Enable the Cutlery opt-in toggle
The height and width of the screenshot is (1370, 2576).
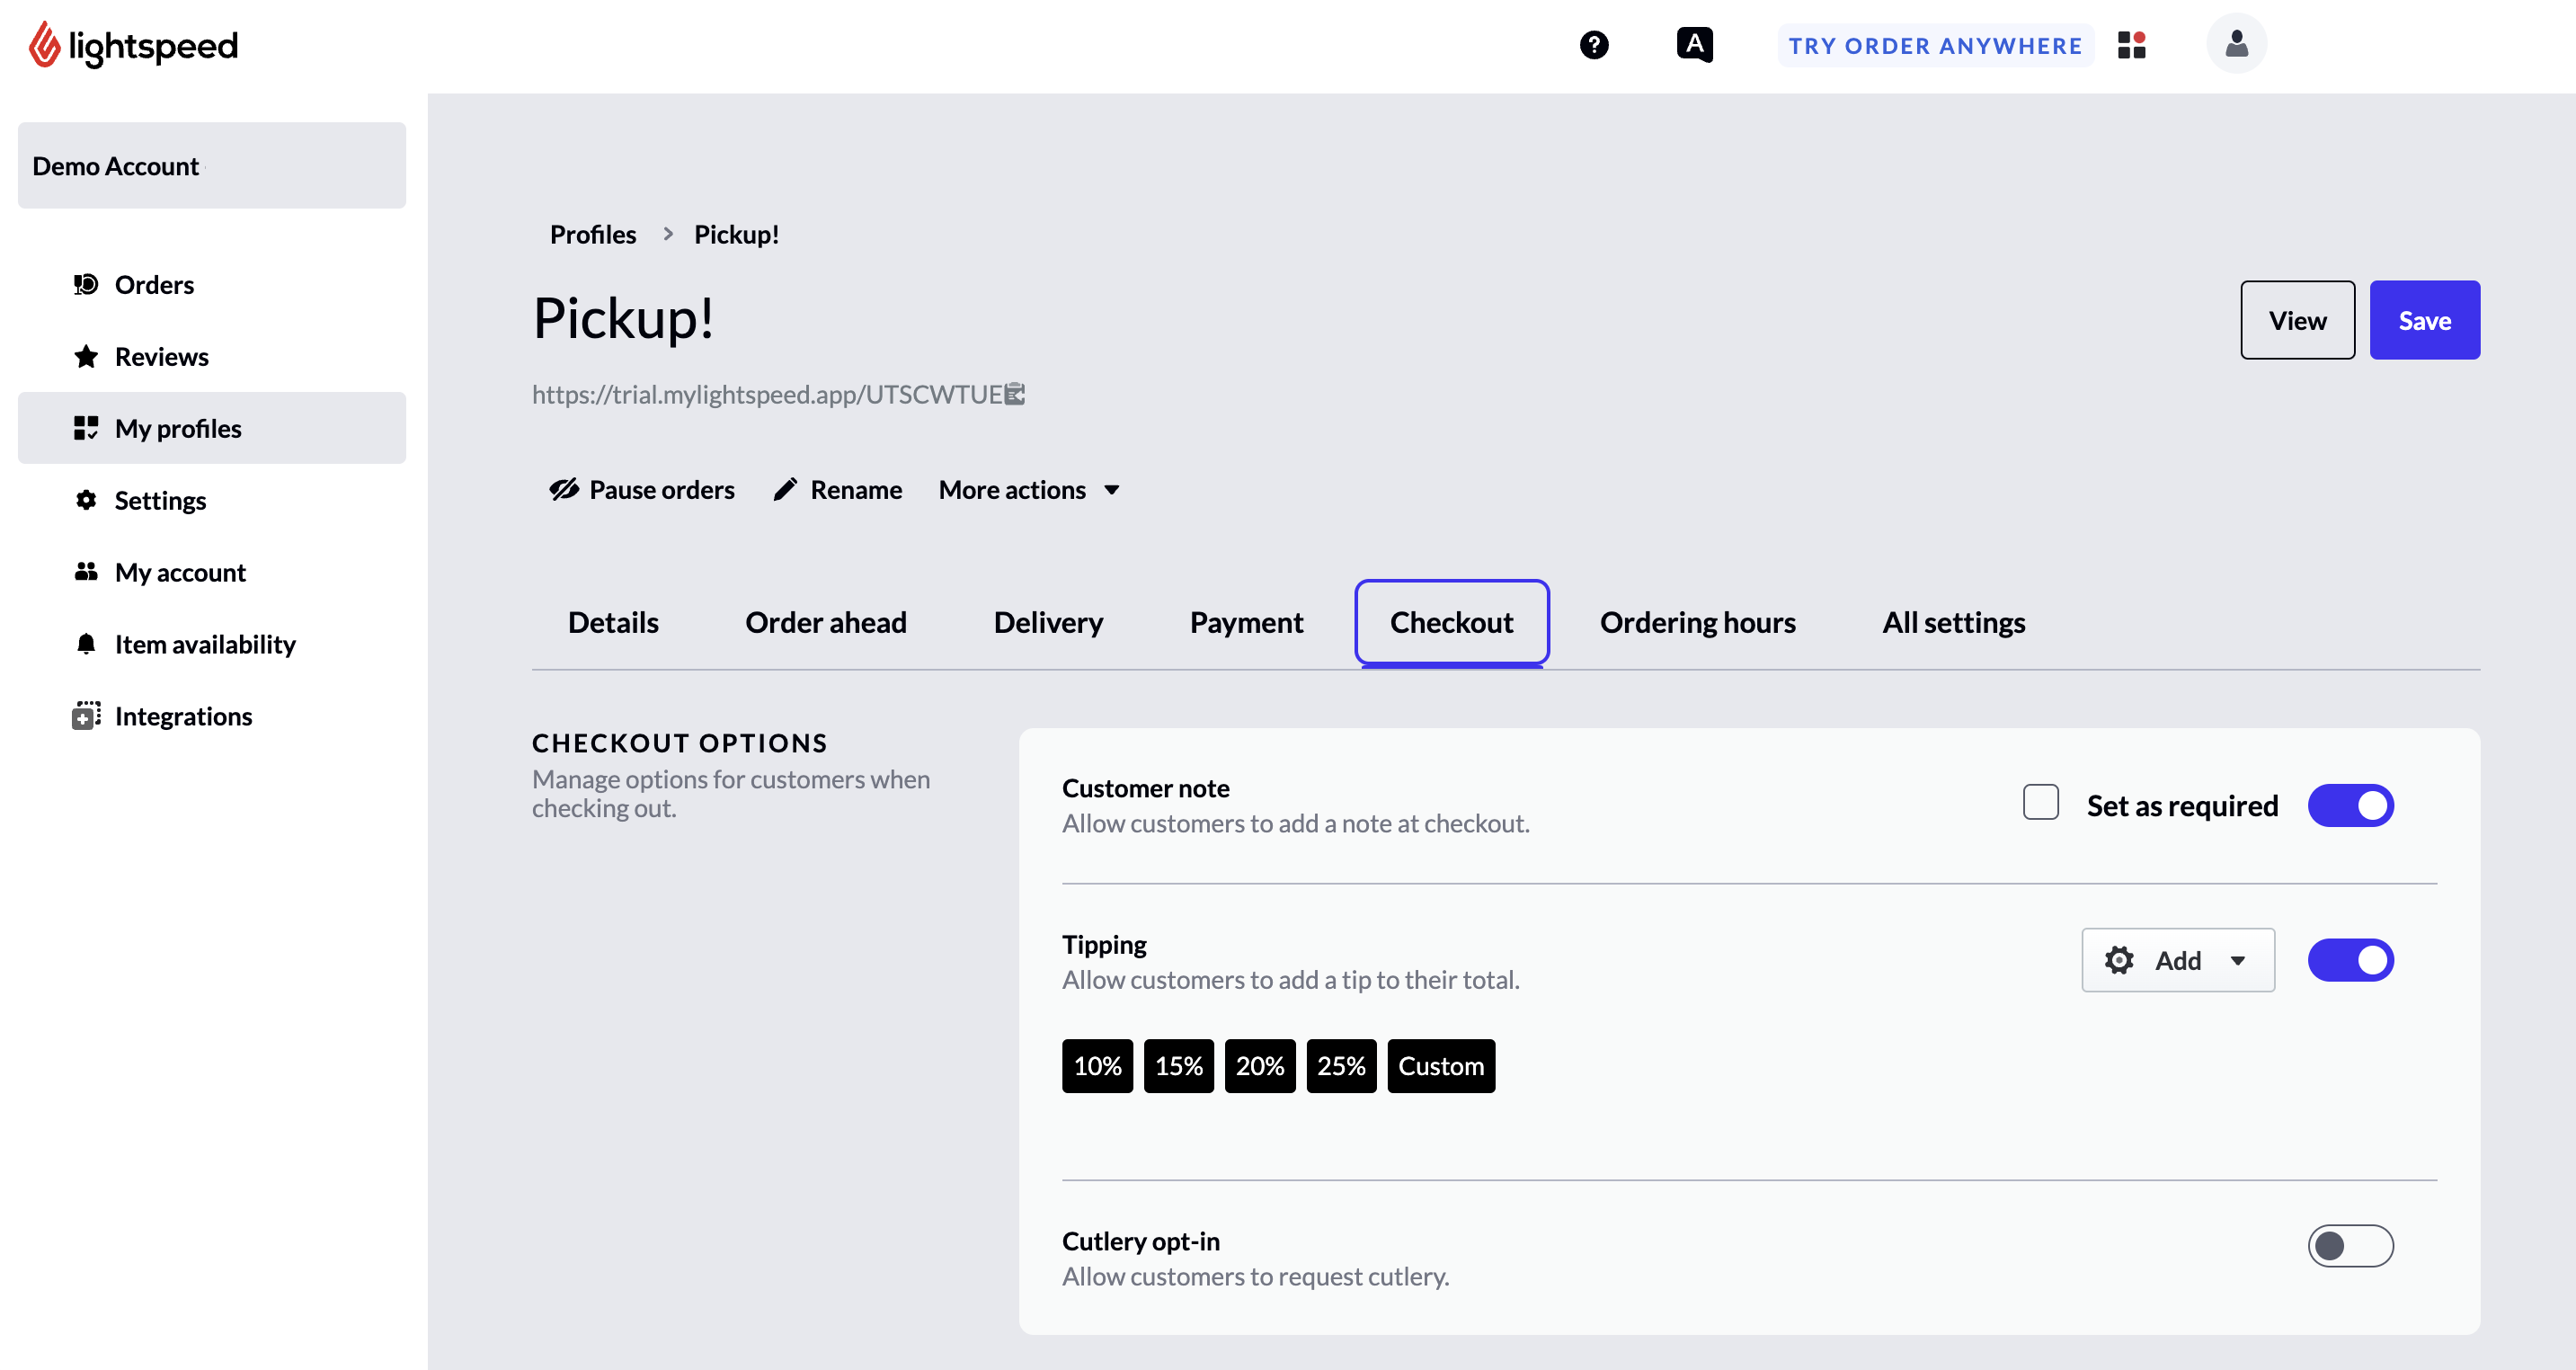(2350, 1247)
